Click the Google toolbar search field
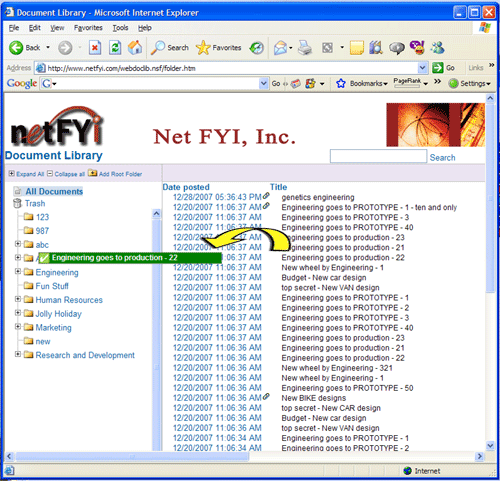This screenshot has width=500, height=481. pos(156,83)
